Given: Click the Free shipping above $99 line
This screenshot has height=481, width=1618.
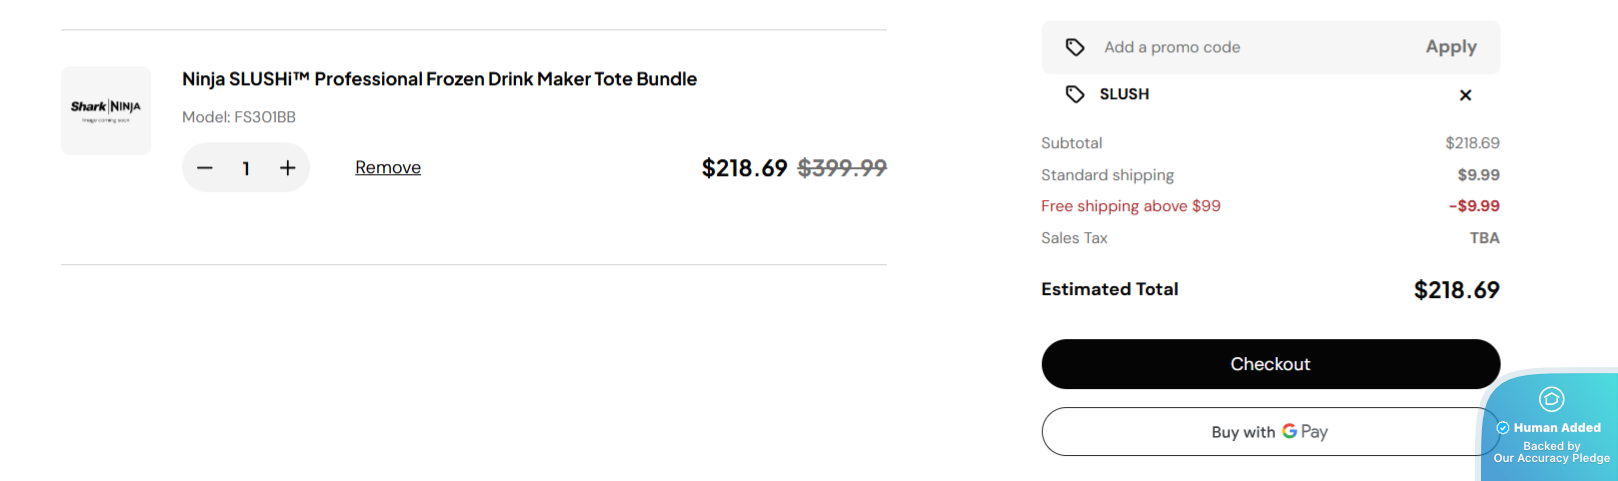Looking at the screenshot, I should point(1131,206).
